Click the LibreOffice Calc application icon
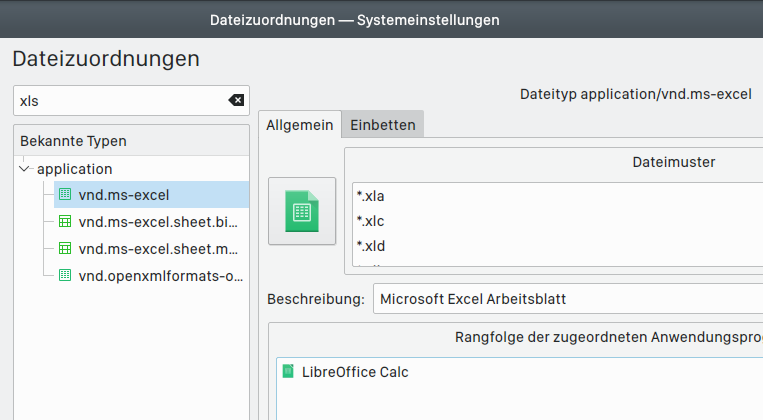 click(x=289, y=372)
